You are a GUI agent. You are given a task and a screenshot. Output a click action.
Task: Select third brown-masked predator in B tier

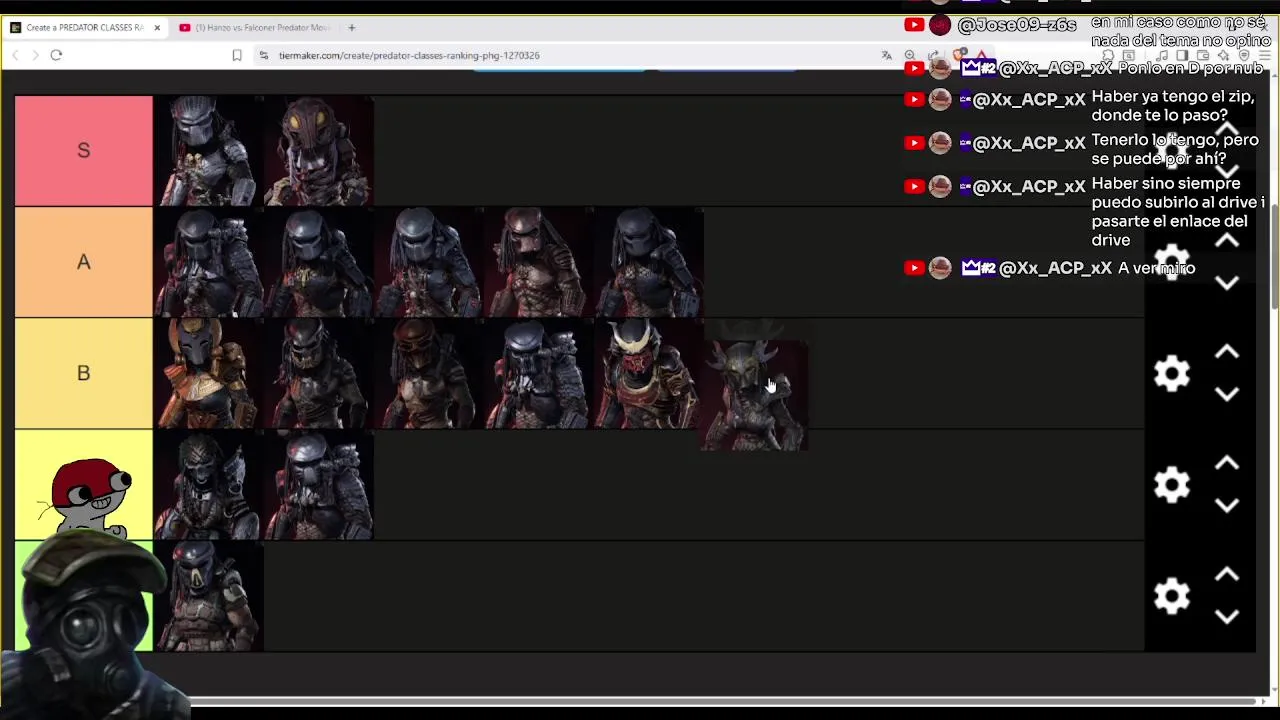[428, 373]
